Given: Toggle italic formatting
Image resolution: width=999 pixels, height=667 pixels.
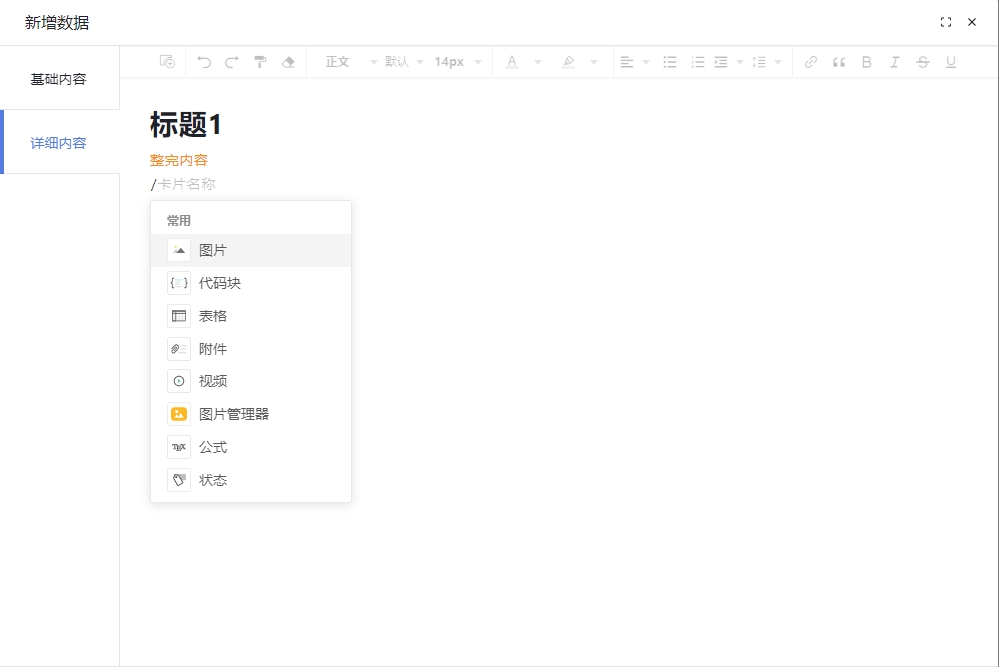Looking at the screenshot, I should [x=895, y=62].
